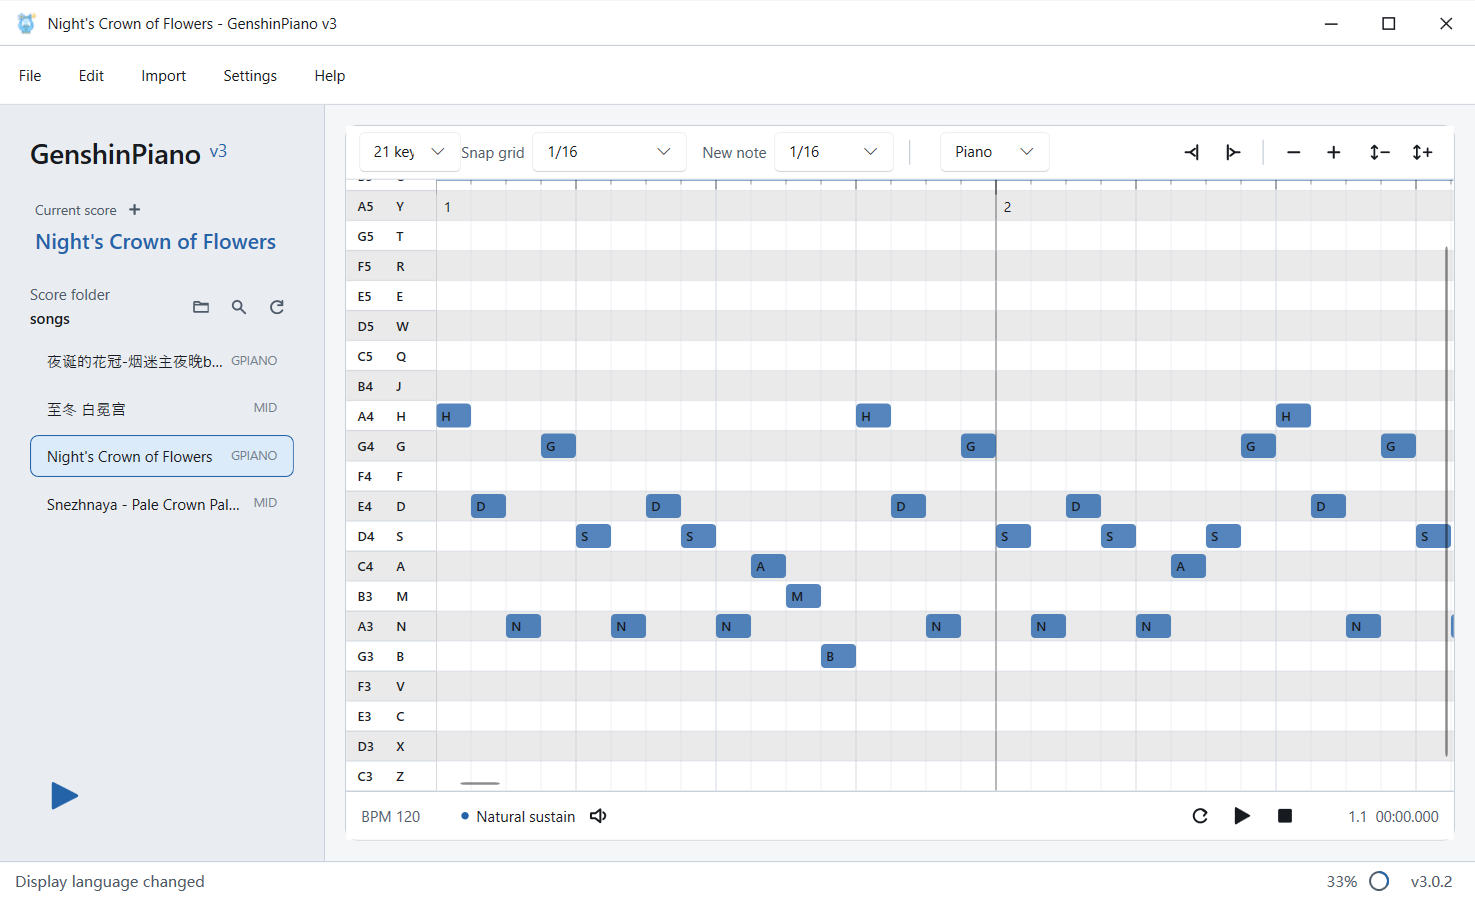The image size is (1475, 900).
Task: Click the C3 Z key row label
Action: click(x=391, y=776)
